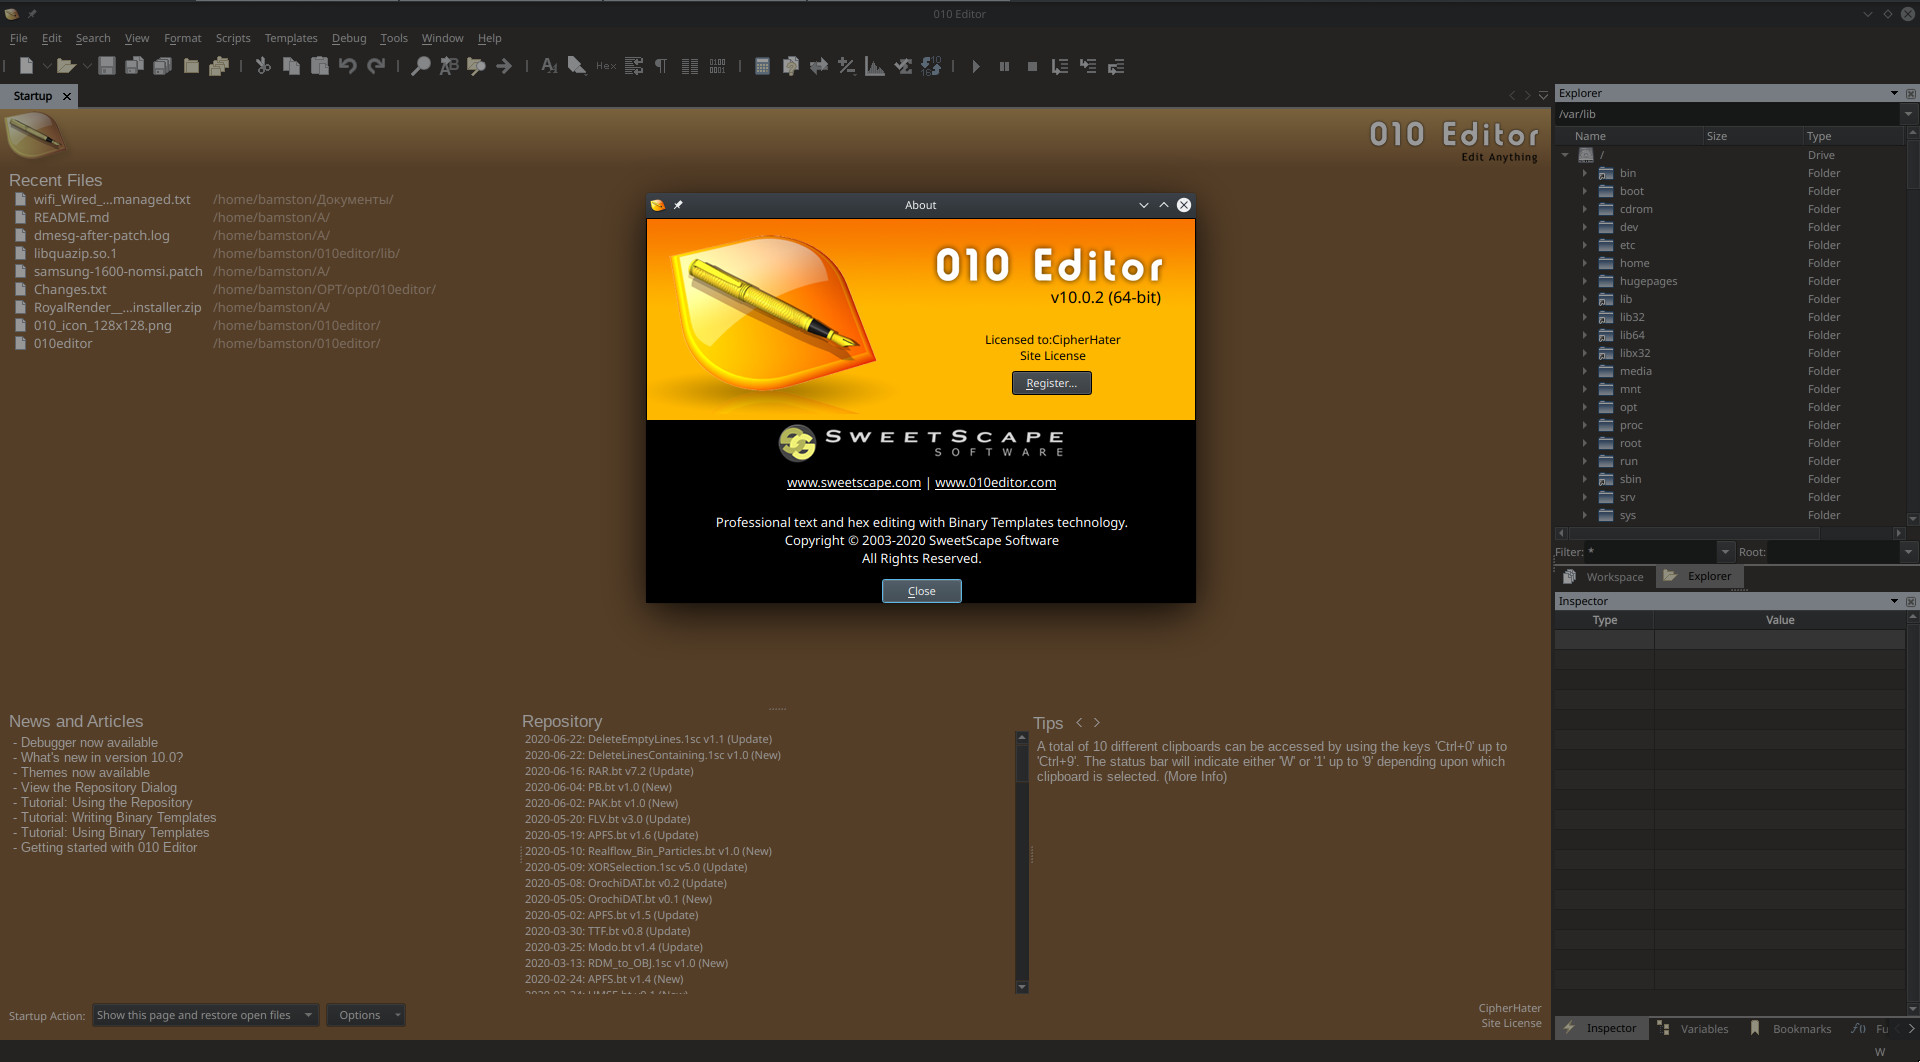
Task: Open the www.sweetscape.com link
Action: pos(854,482)
